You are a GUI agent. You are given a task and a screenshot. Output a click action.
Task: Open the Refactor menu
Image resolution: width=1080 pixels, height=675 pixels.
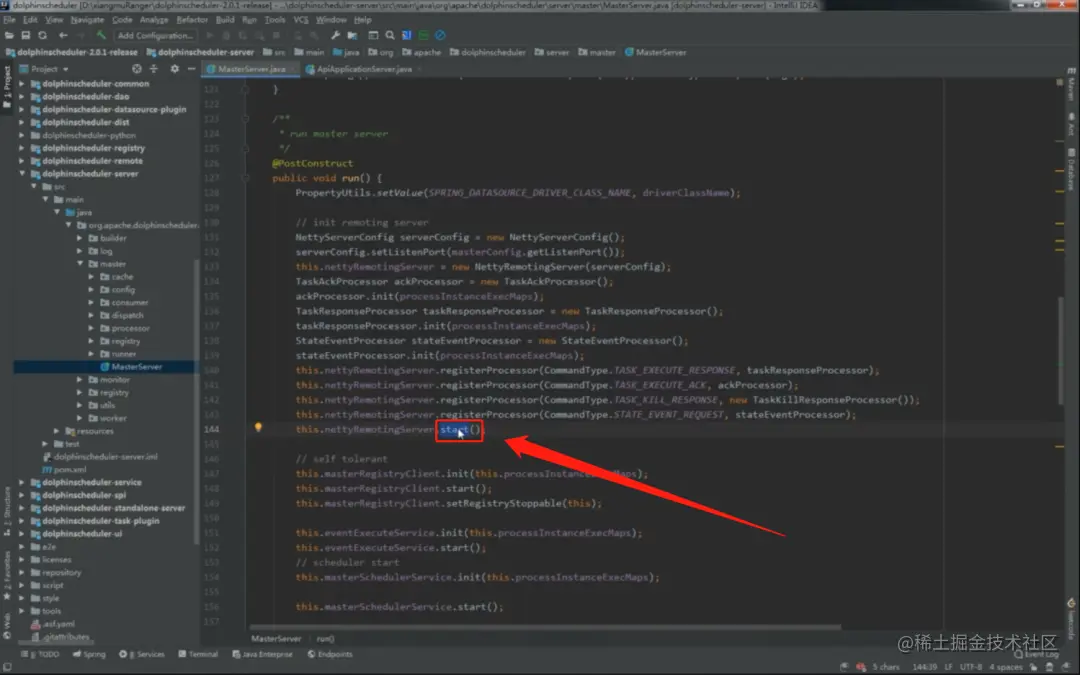(x=192, y=20)
